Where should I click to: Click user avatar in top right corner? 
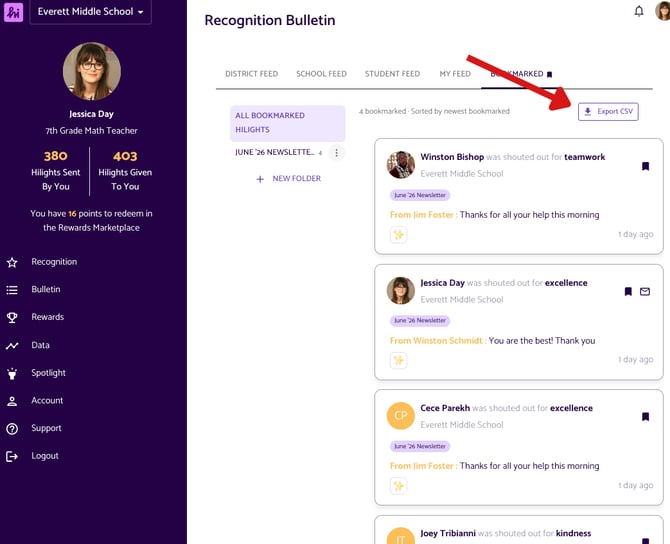click(x=663, y=10)
